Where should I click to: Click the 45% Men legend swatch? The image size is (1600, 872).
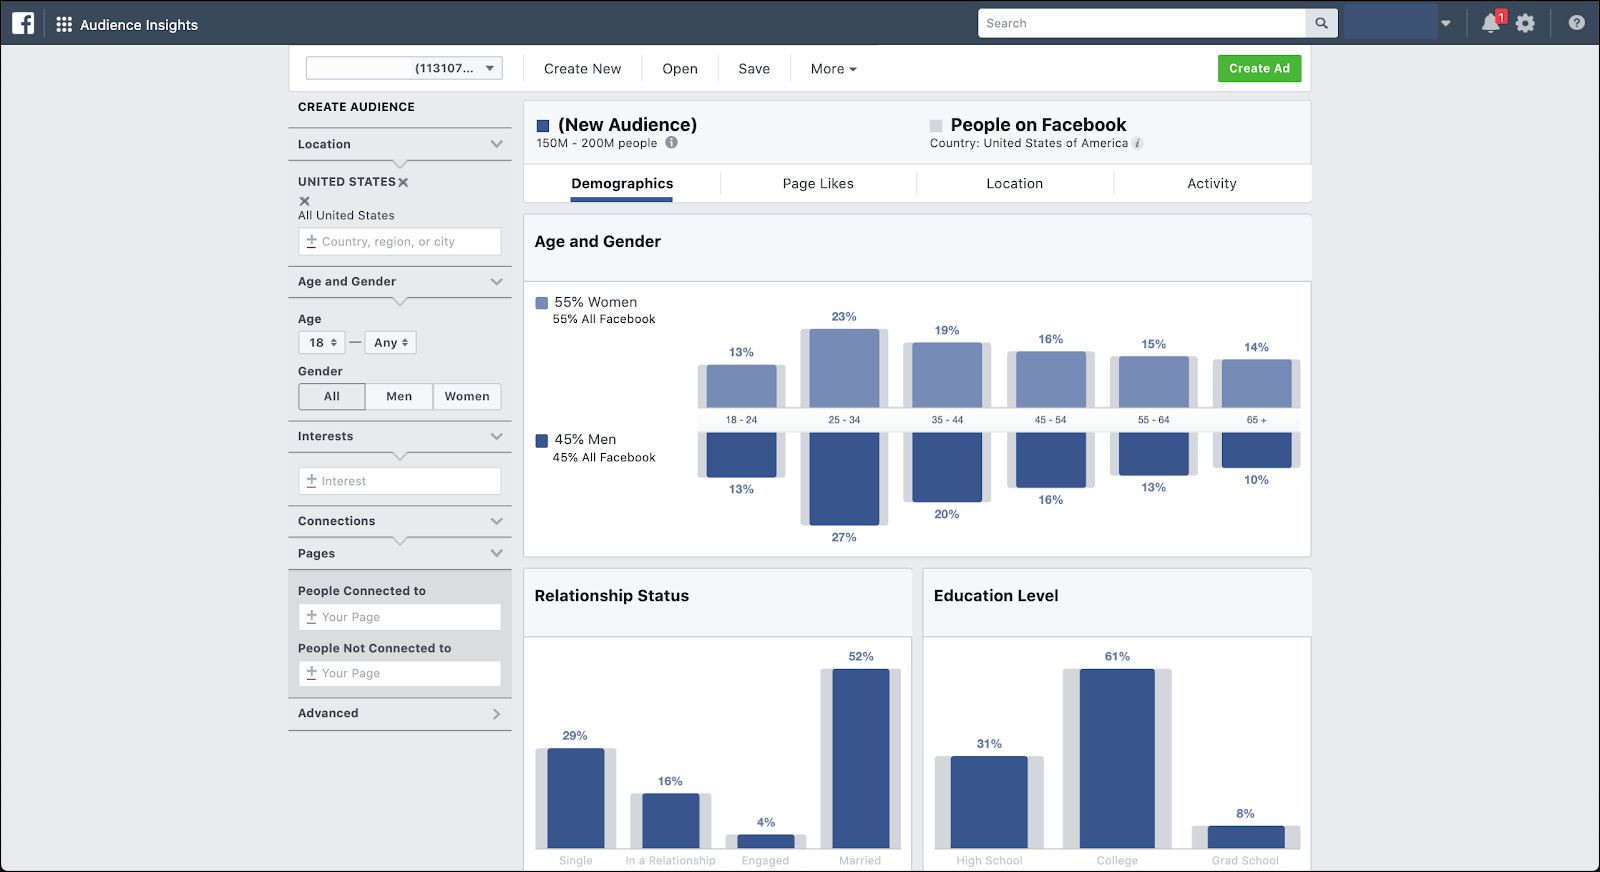tap(542, 441)
